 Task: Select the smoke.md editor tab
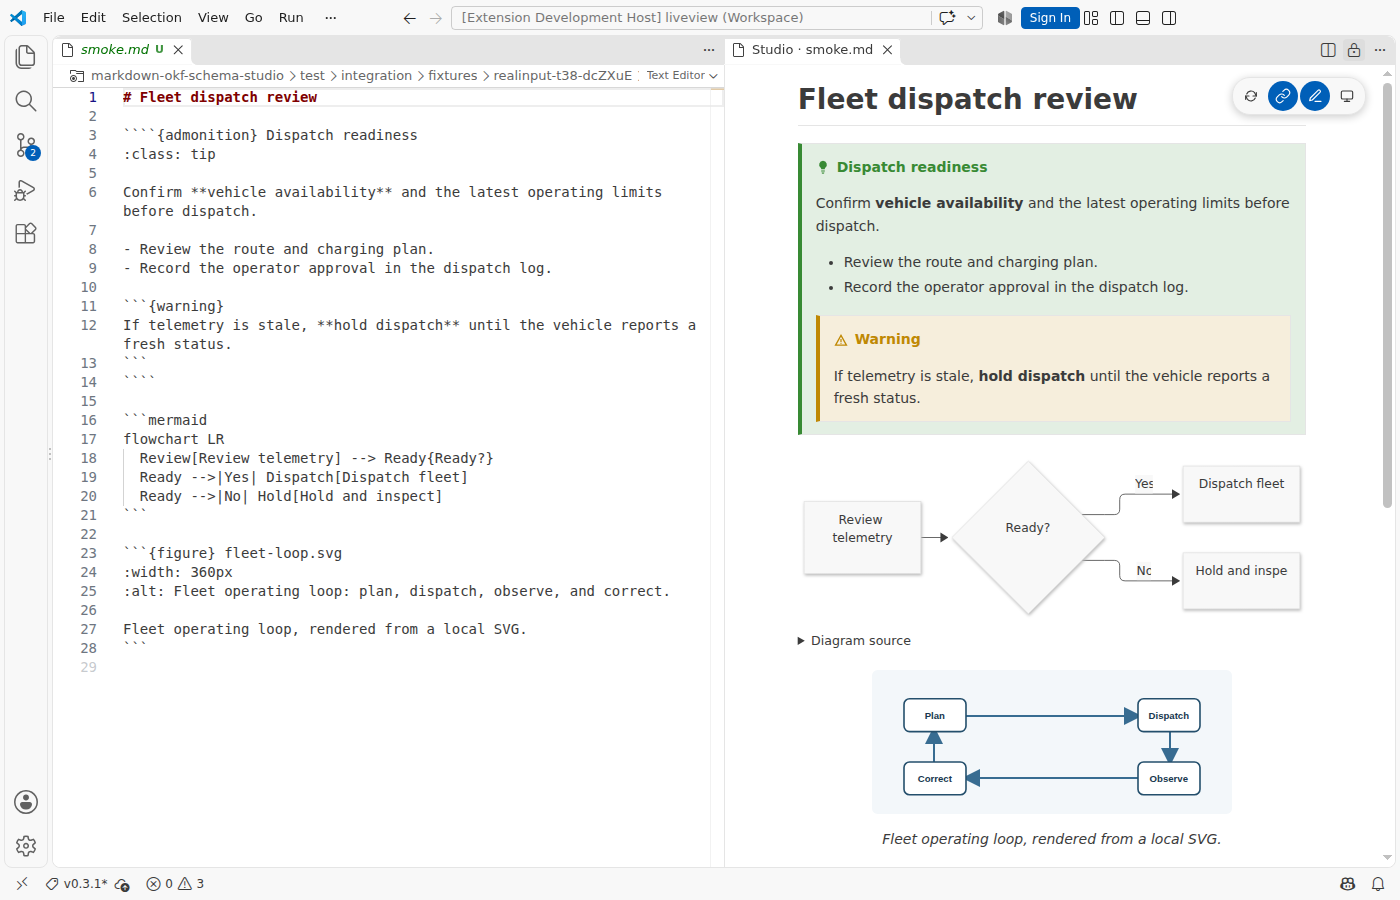[x=122, y=50]
